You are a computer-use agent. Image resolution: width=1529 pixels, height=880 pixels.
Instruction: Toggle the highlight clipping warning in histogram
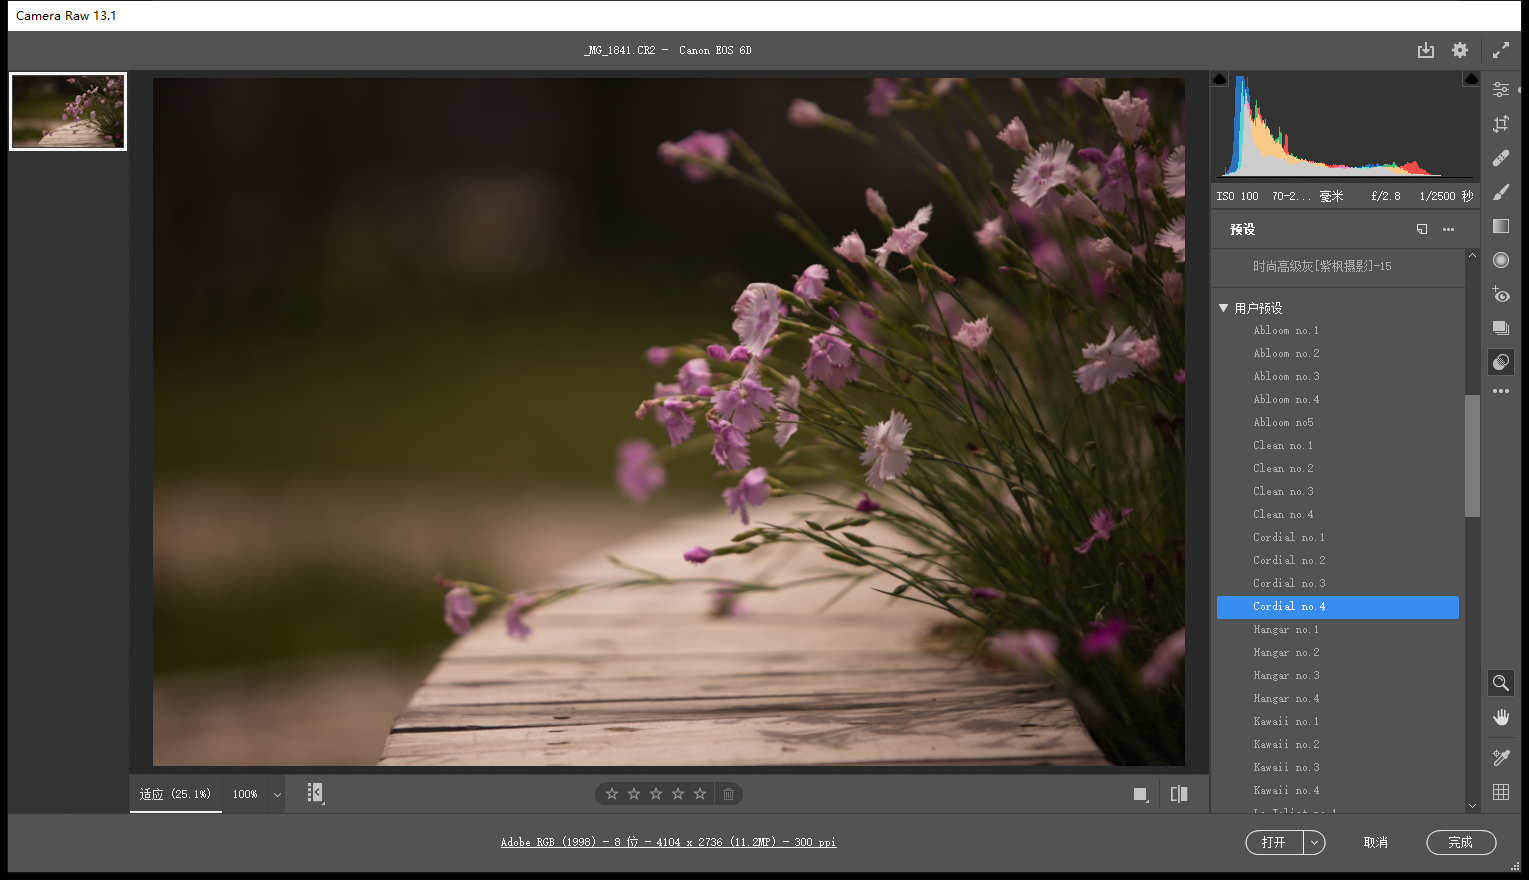tap(1471, 79)
